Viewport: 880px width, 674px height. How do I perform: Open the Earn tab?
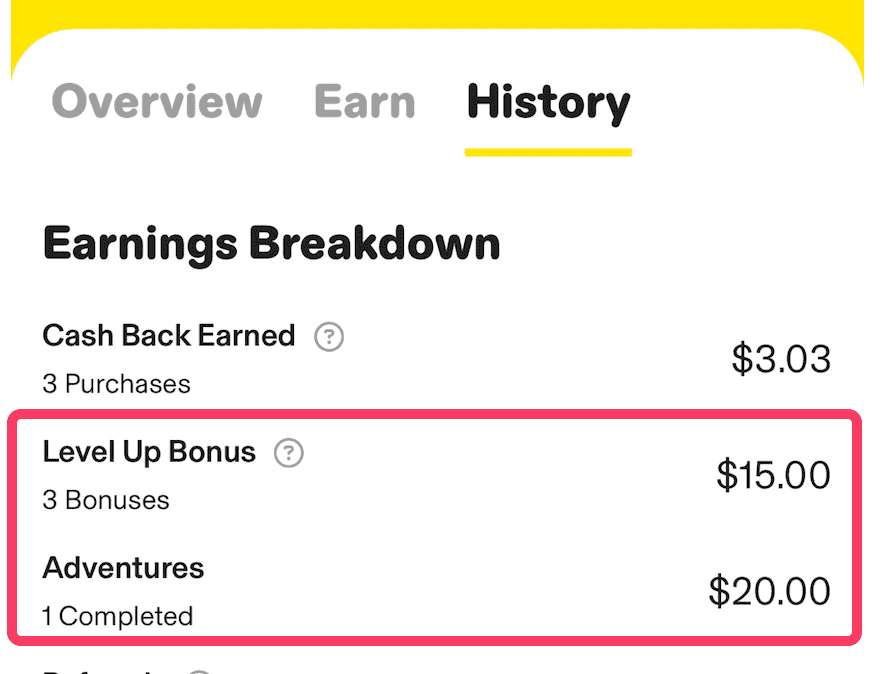(x=364, y=102)
